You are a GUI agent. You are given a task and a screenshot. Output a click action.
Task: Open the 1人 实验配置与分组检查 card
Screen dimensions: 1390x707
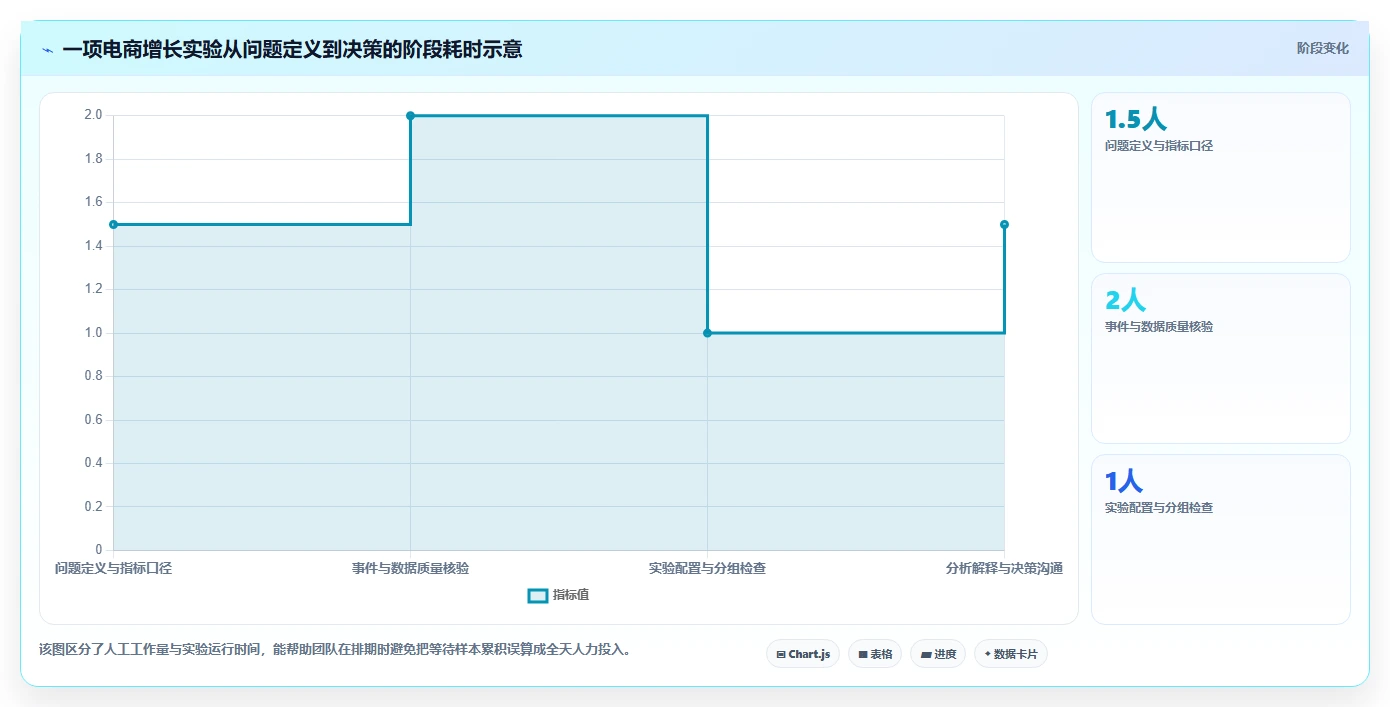point(1220,539)
